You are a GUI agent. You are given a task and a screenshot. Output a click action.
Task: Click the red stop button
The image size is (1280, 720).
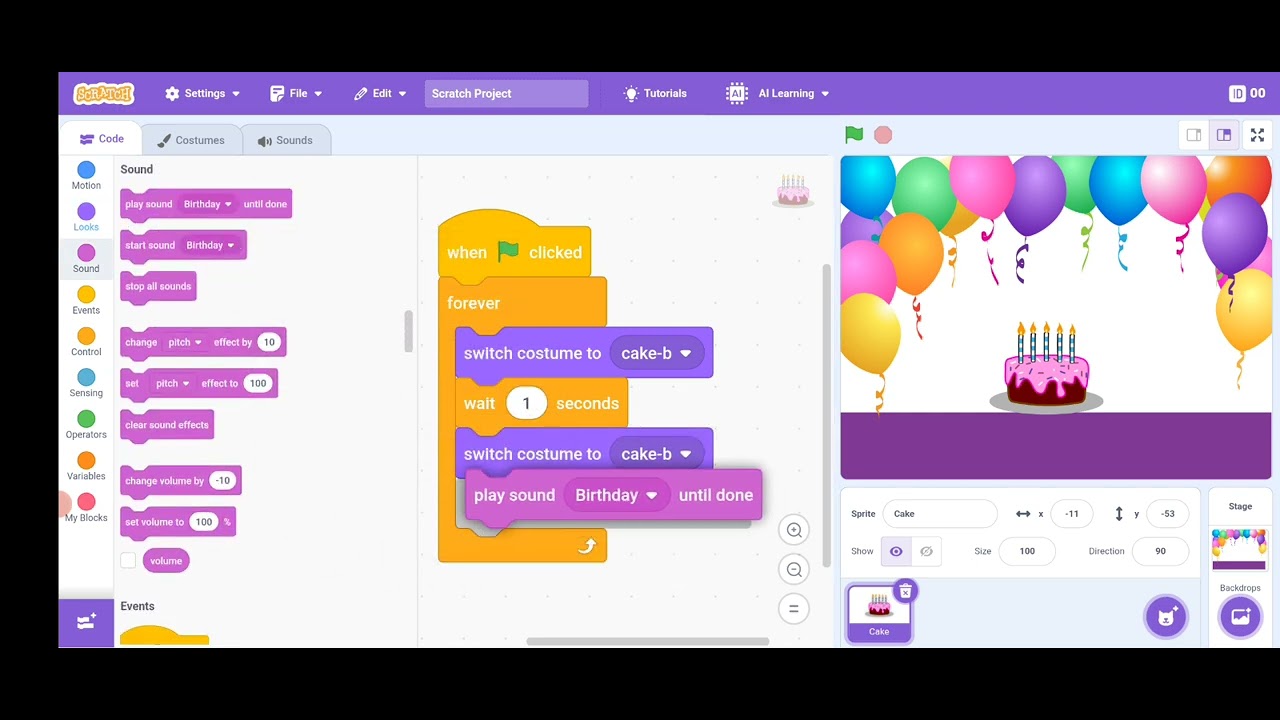coord(883,134)
